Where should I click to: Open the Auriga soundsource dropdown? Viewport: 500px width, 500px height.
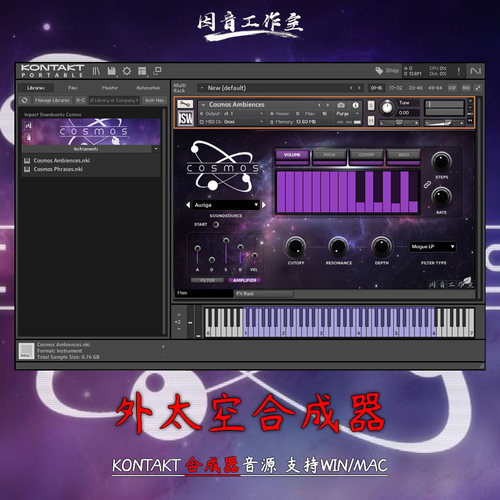(x=226, y=205)
